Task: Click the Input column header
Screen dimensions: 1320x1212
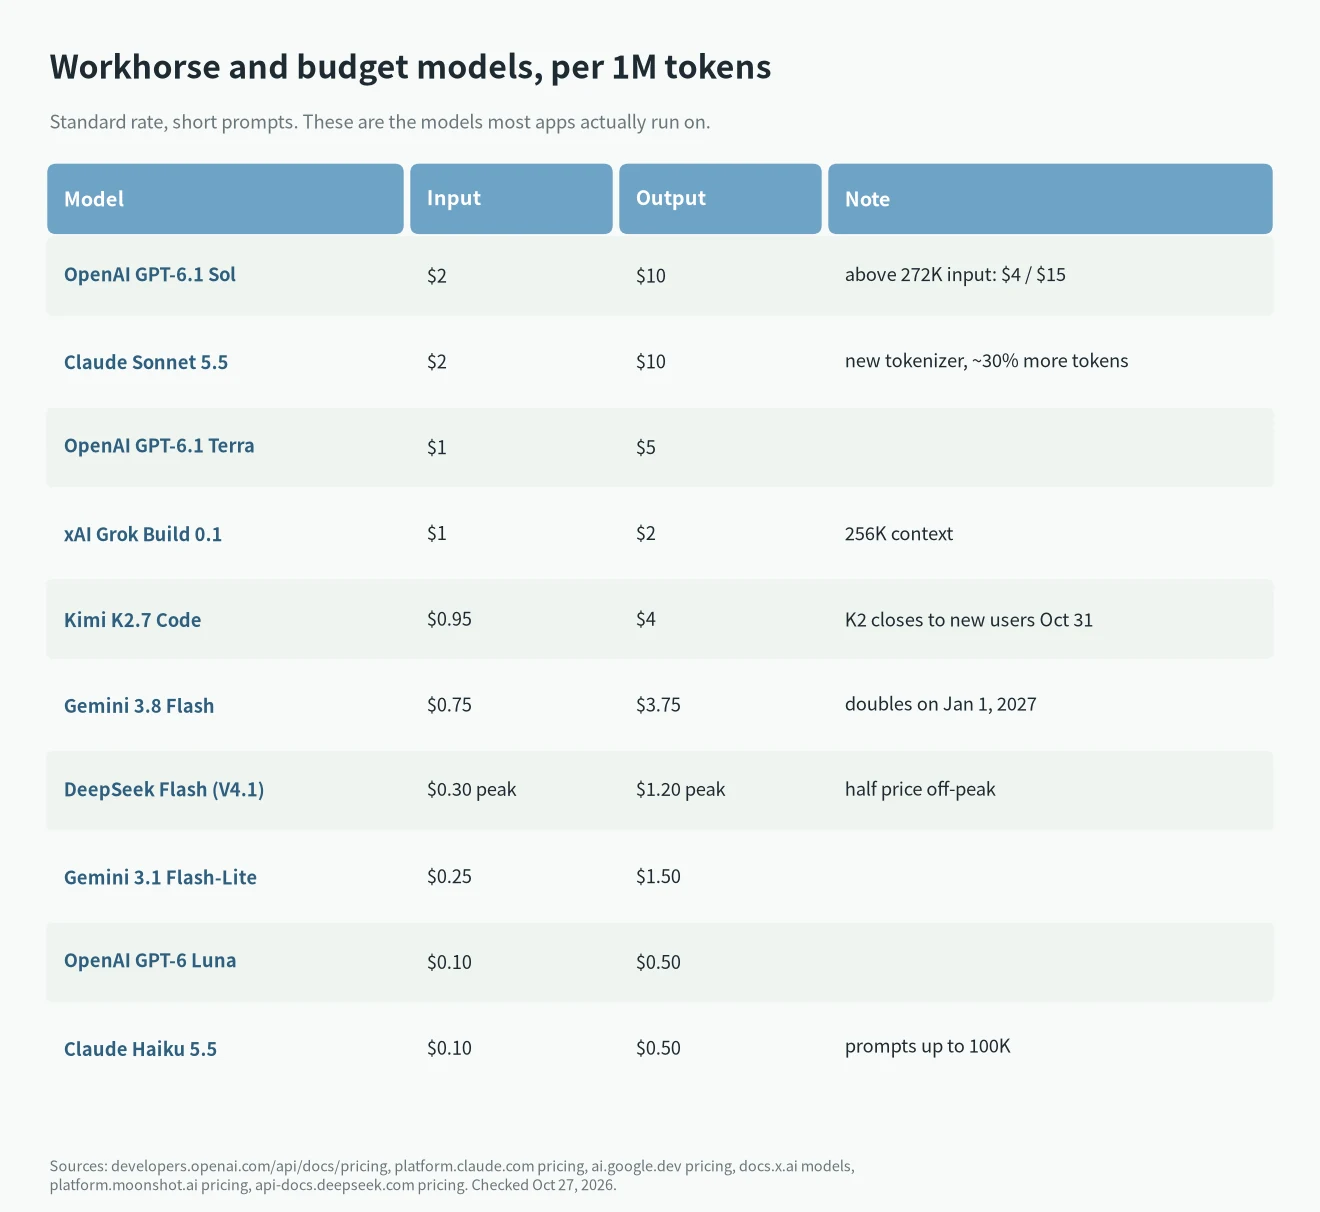Action: click(x=511, y=199)
